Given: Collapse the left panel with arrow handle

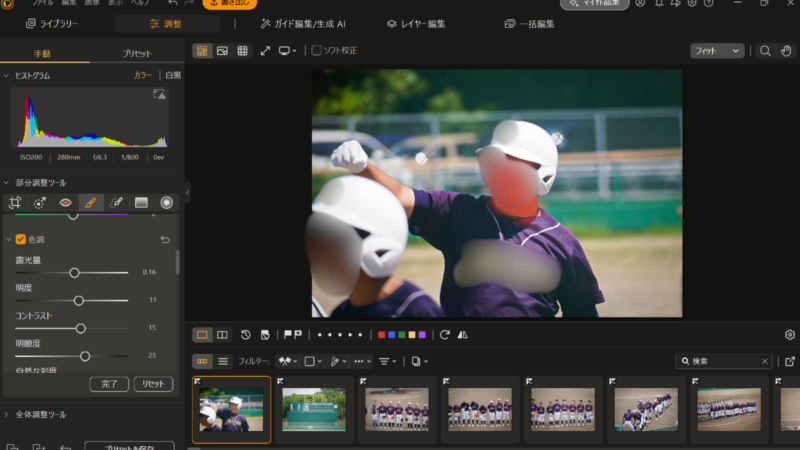Looking at the screenshot, I should coord(187,192).
